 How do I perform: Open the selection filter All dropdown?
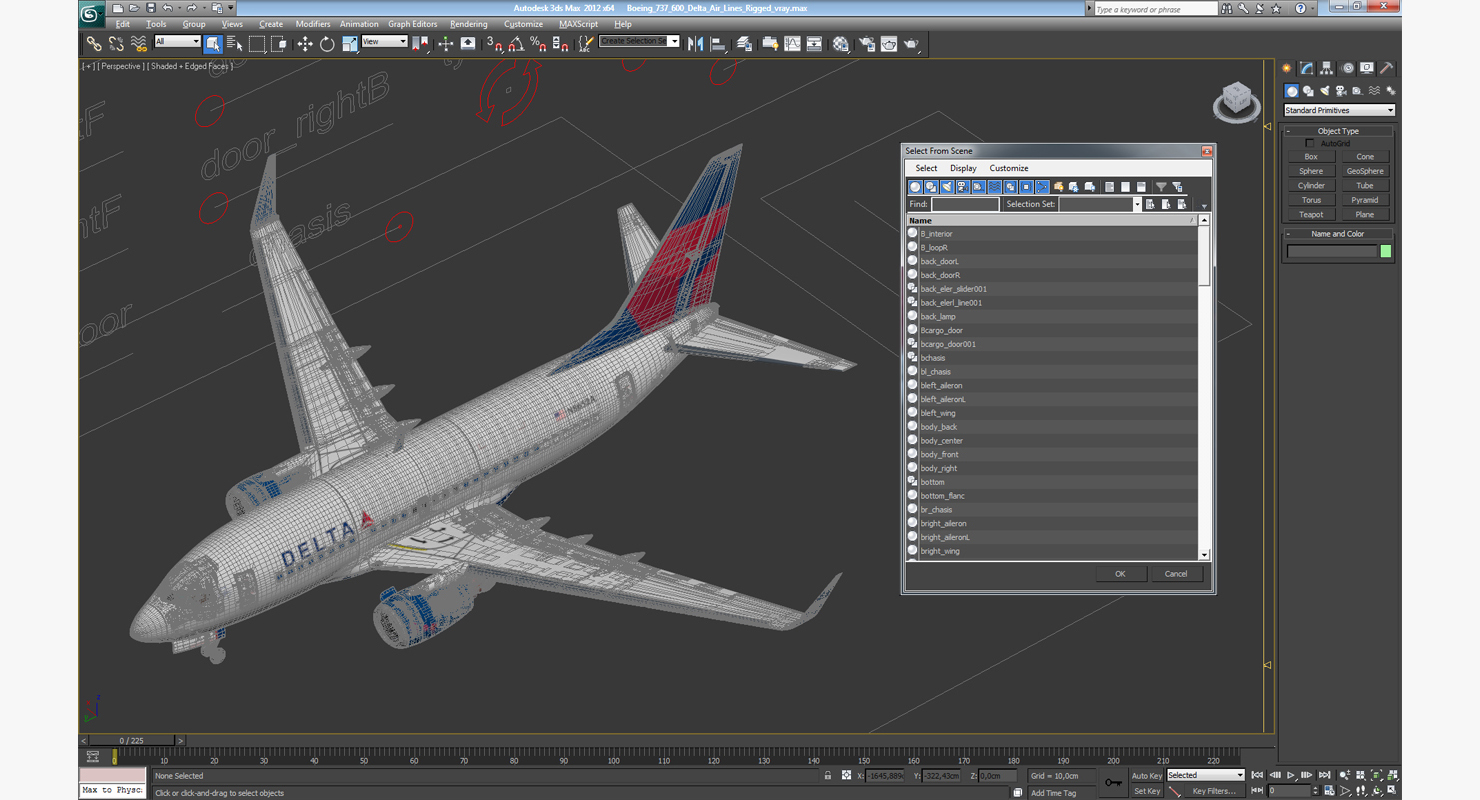(177, 41)
